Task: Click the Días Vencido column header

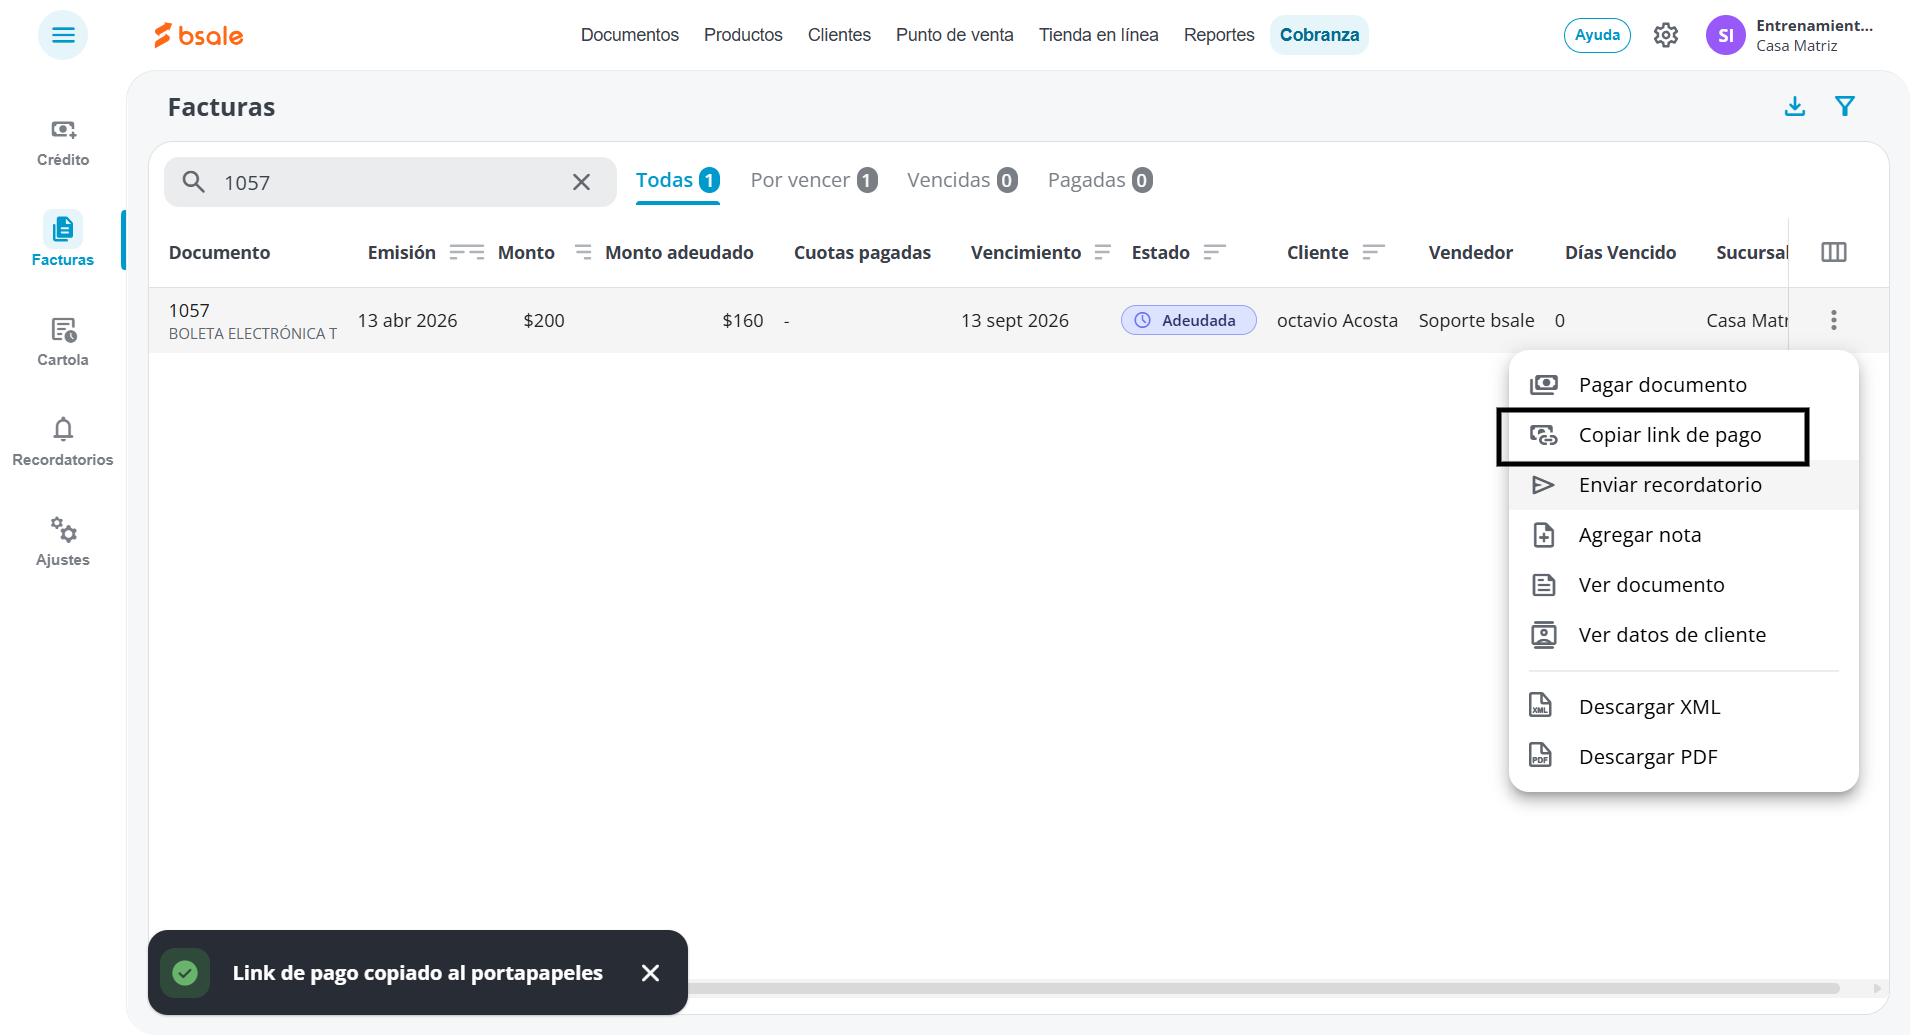Action: [x=1621, y=252]
